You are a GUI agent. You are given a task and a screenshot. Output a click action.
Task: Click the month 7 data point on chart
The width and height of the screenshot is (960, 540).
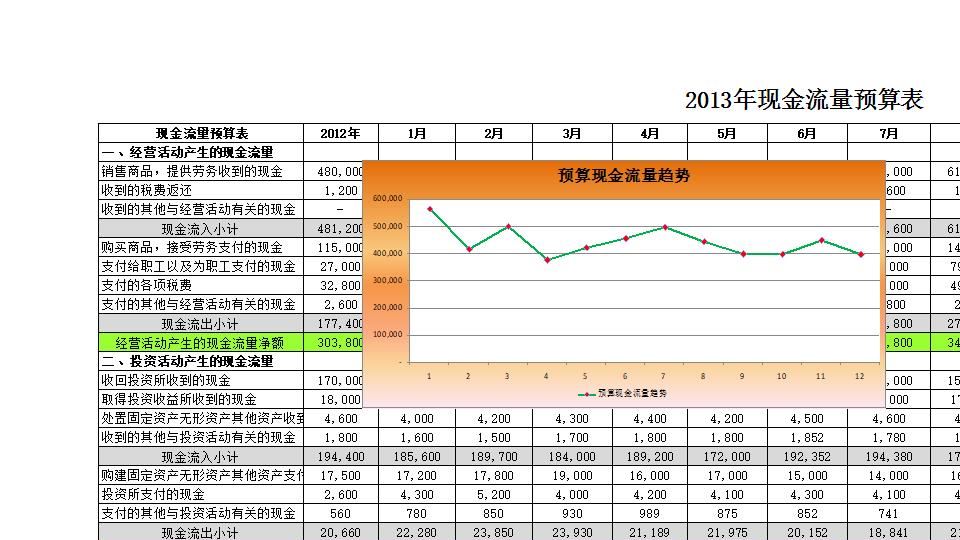point(666,228)
